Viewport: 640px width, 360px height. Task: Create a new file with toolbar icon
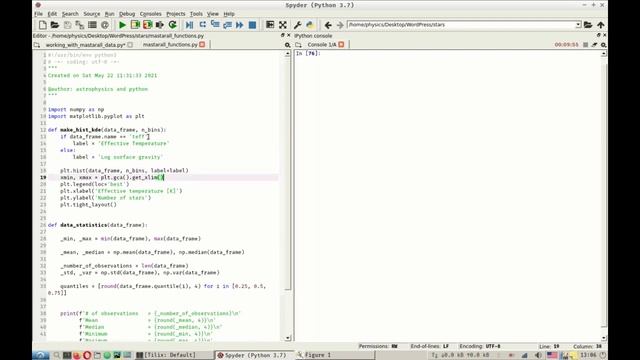42,25
